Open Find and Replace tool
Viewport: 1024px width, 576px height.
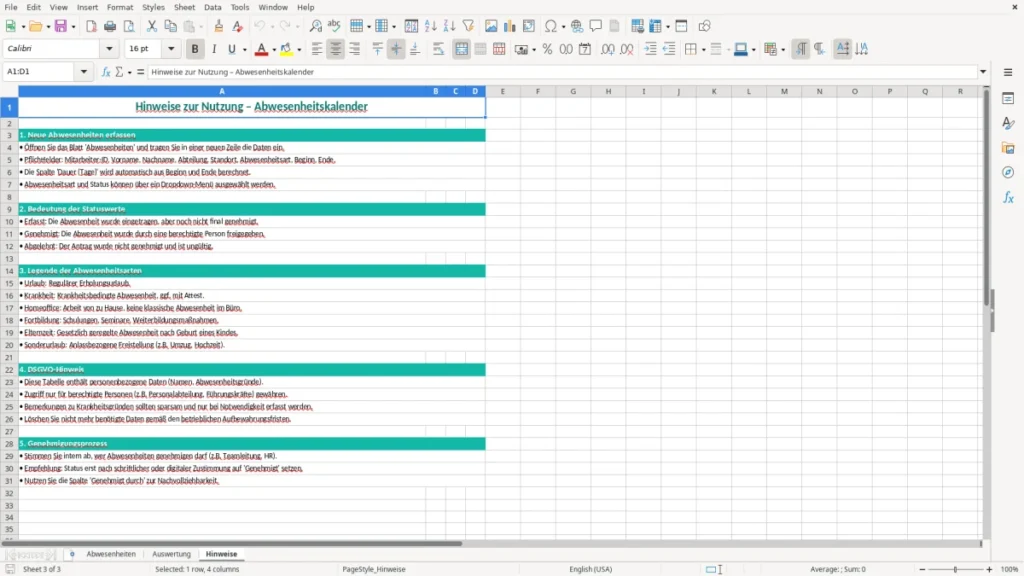click(x=315, y=26)
